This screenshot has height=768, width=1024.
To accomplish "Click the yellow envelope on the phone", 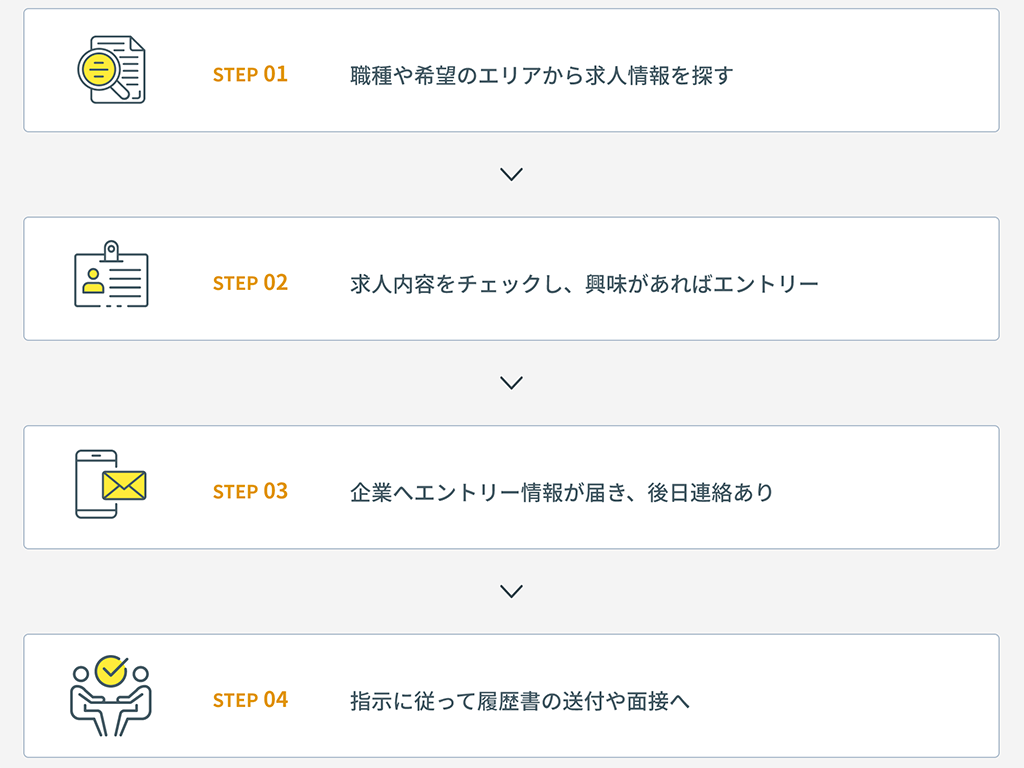I will (x=124, y=485).
